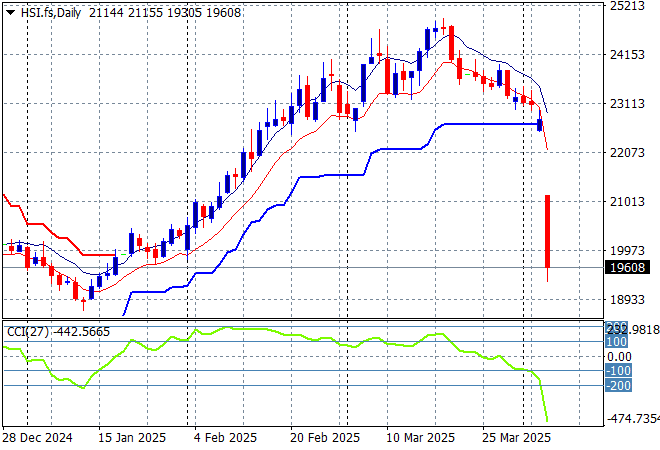Click the 10 Mar 2025 date label

coord(420,438)
